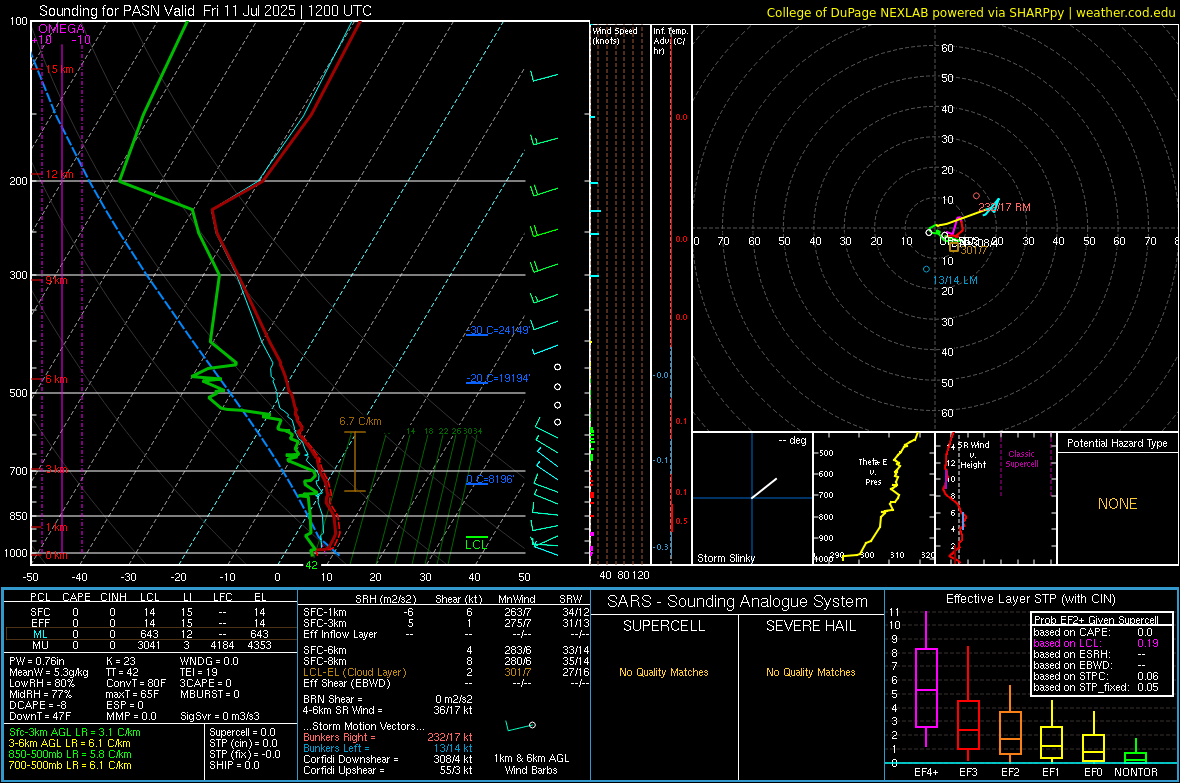Click the 'Eff Shear (EBWD)' row

[x=446, y=684]
